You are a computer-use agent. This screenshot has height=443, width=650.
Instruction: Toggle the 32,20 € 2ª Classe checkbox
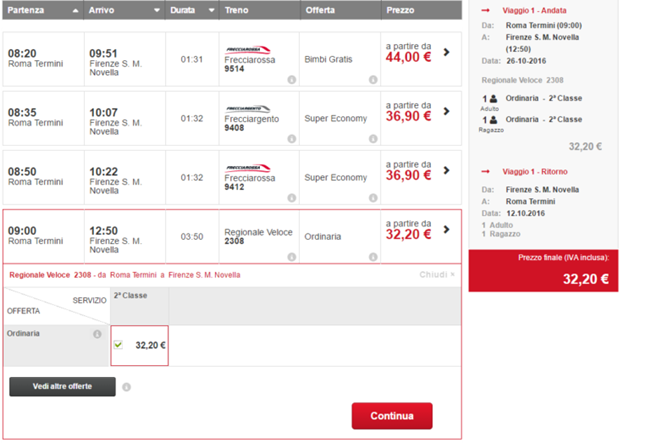pos(120,345)
